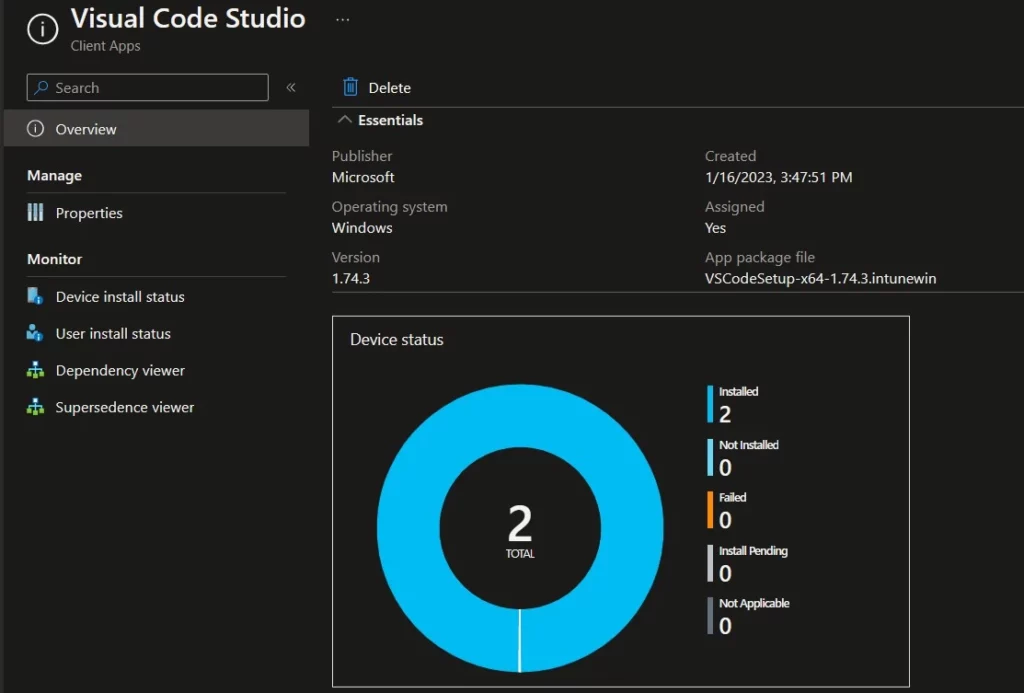
Task: Collapse the Essentials section chevron
Action: 344,120
